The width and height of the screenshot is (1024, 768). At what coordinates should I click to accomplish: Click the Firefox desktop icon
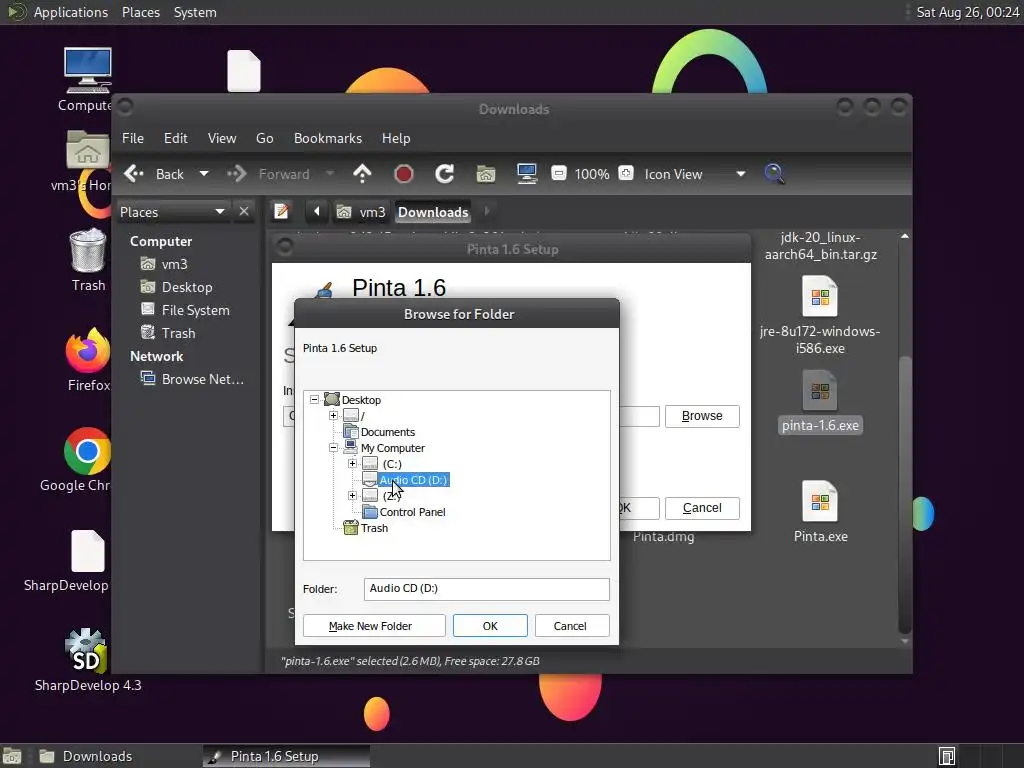(x=88, y=351)
